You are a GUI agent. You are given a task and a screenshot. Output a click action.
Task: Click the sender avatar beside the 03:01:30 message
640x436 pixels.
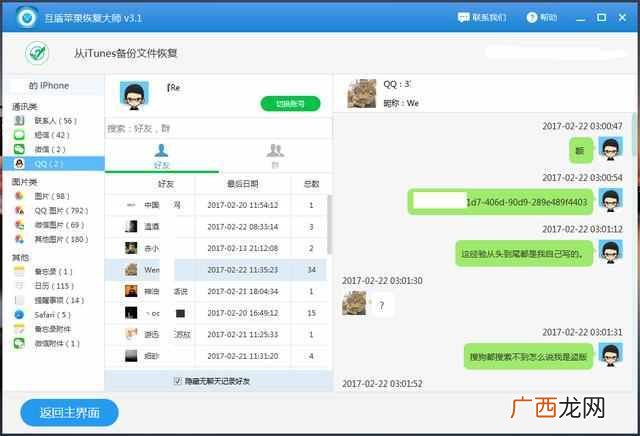354,304
